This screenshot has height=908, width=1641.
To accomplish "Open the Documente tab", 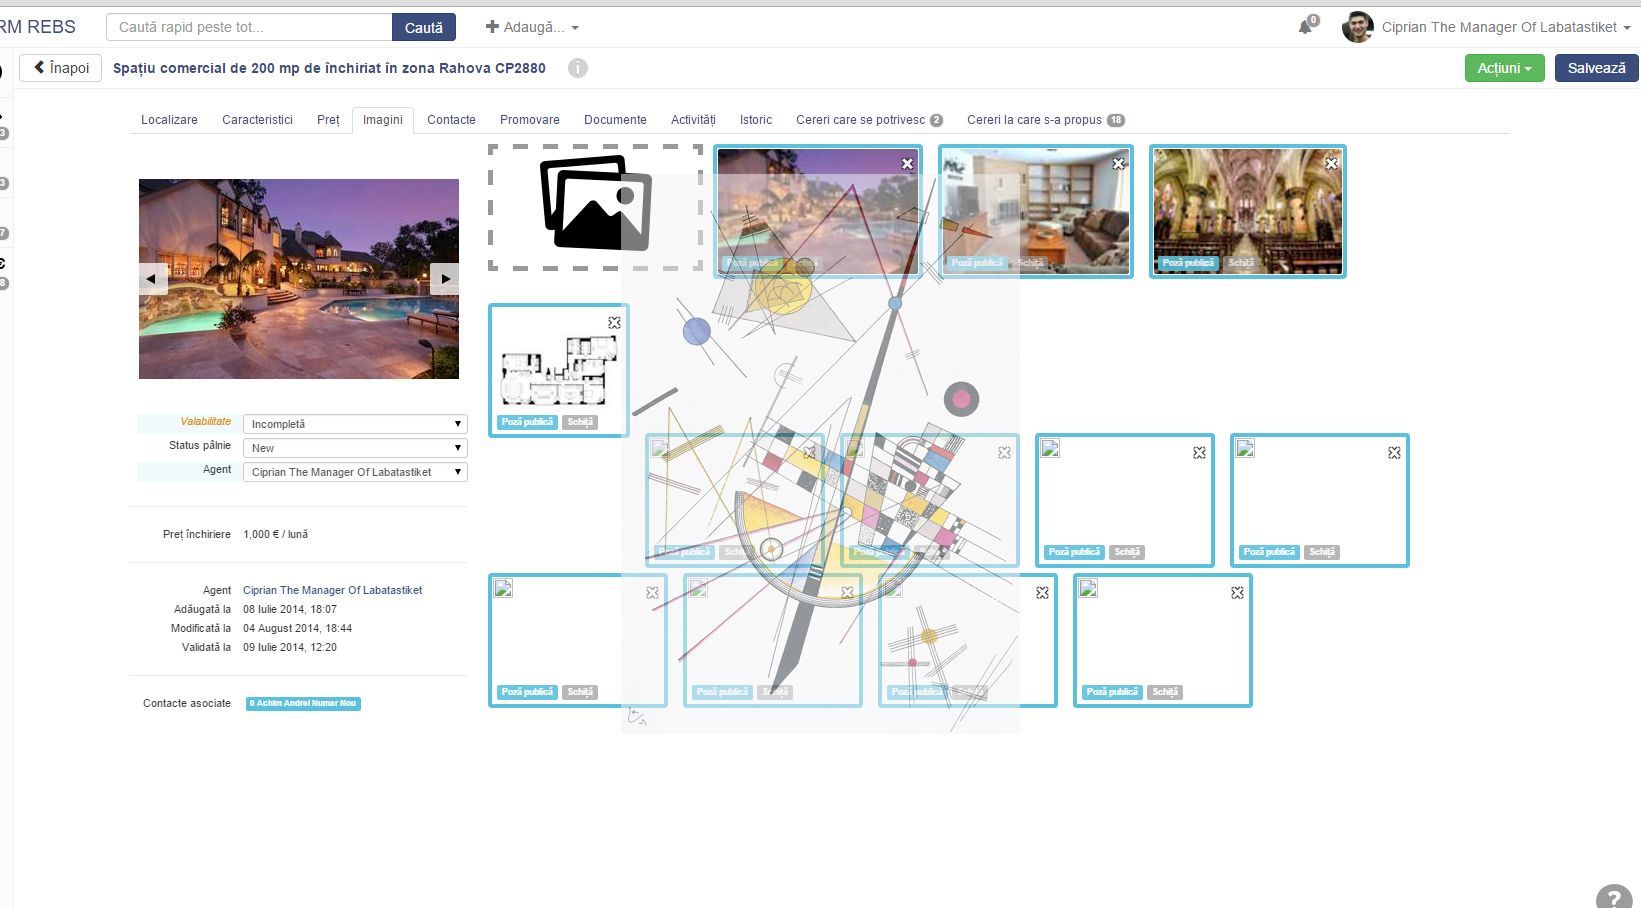I will (615, 120).
